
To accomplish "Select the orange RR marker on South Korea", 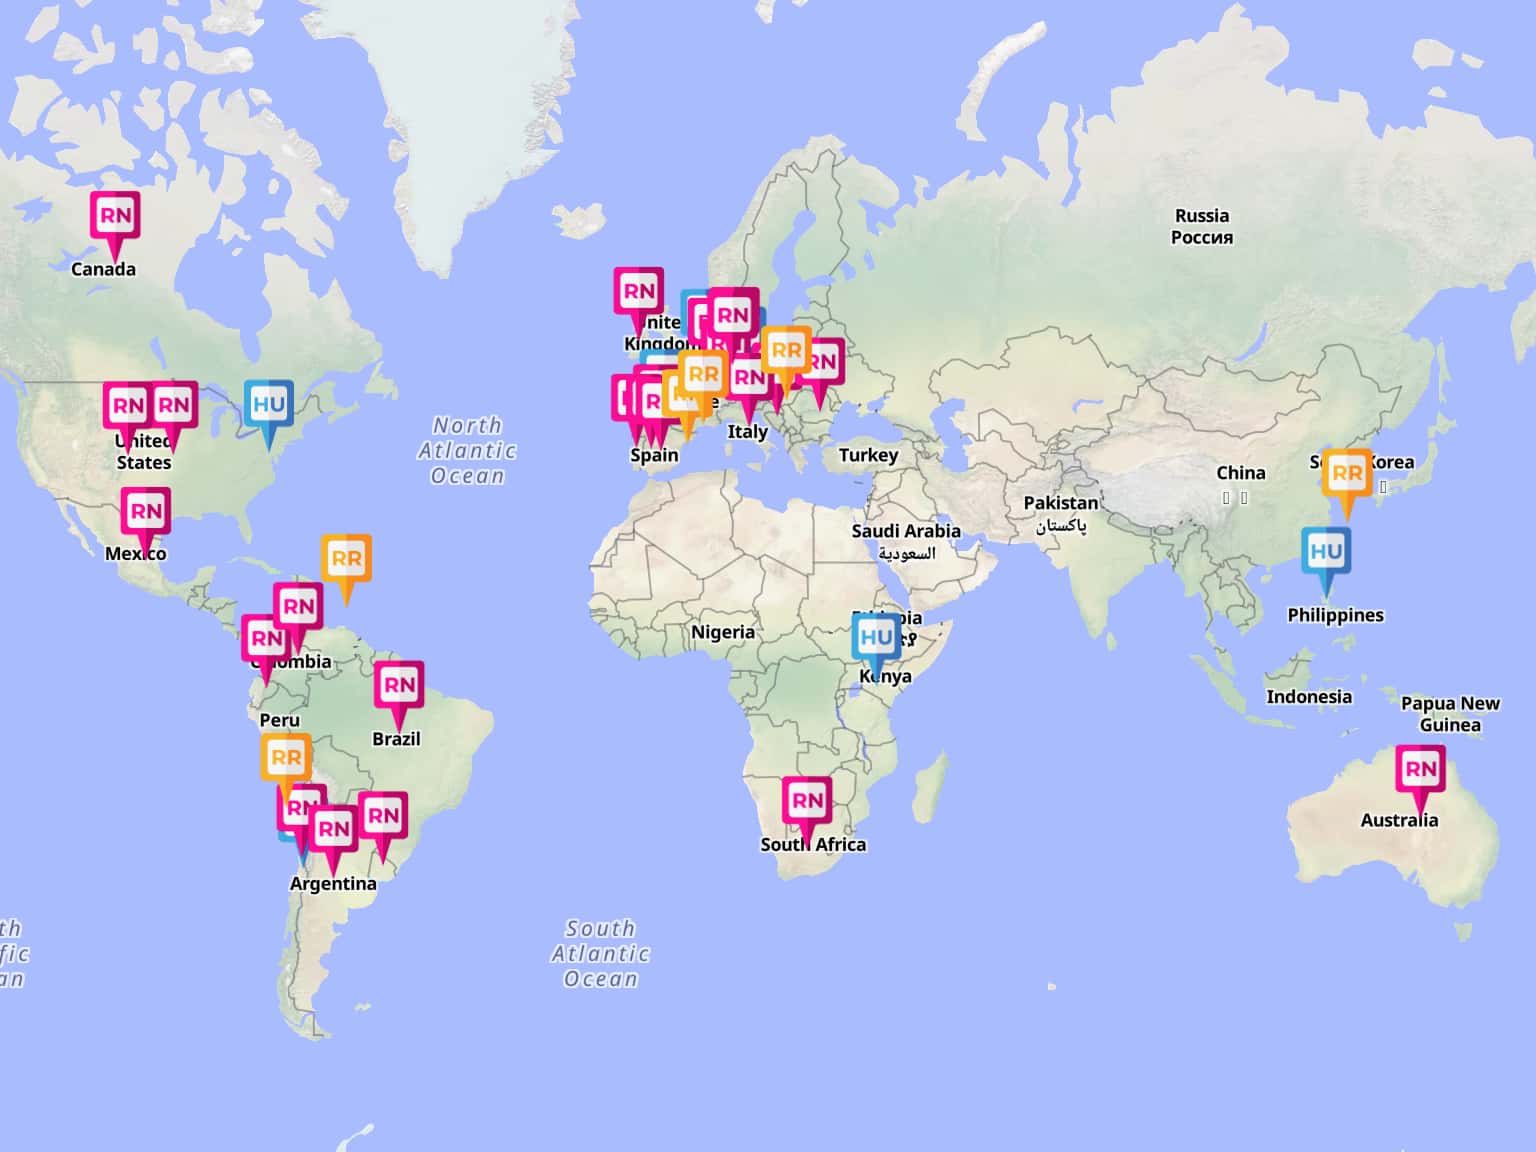I will click(x=1347, y=474).
